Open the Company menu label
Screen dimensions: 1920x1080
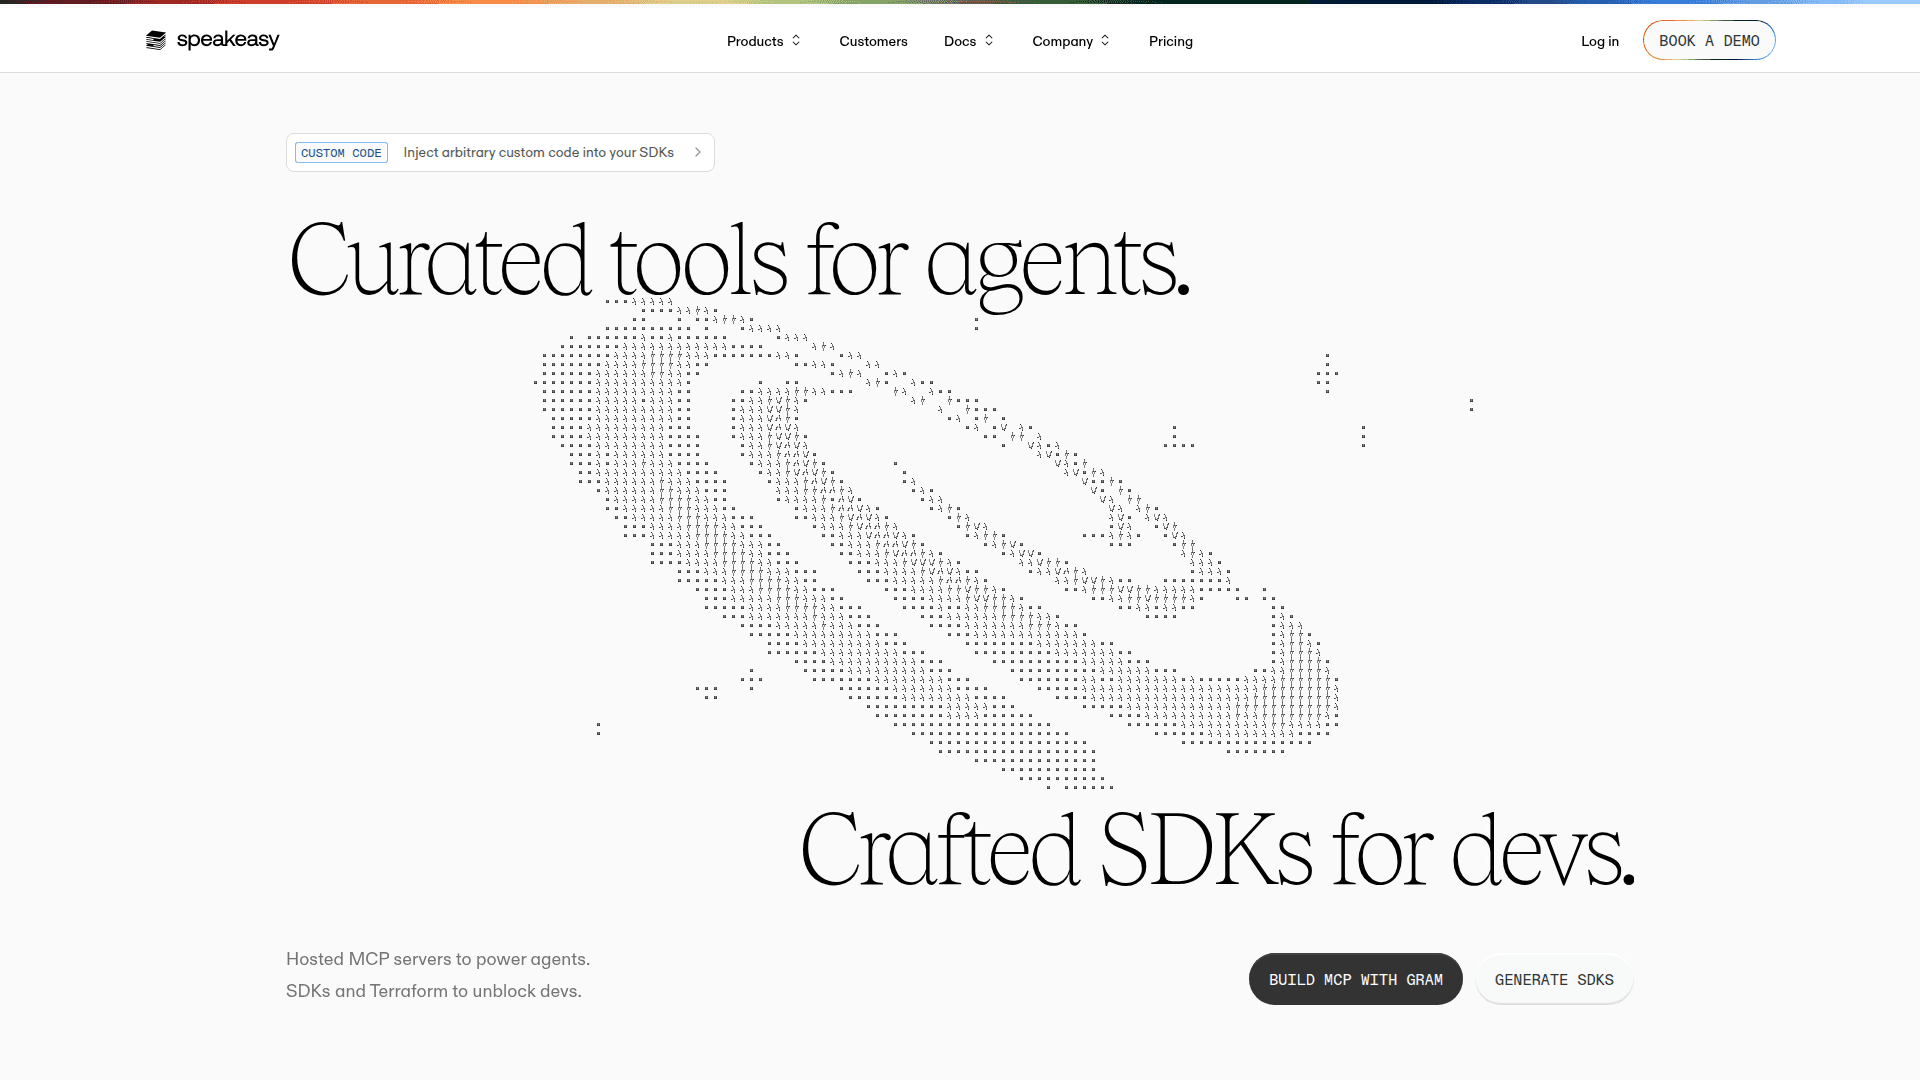pos(1062,41)
